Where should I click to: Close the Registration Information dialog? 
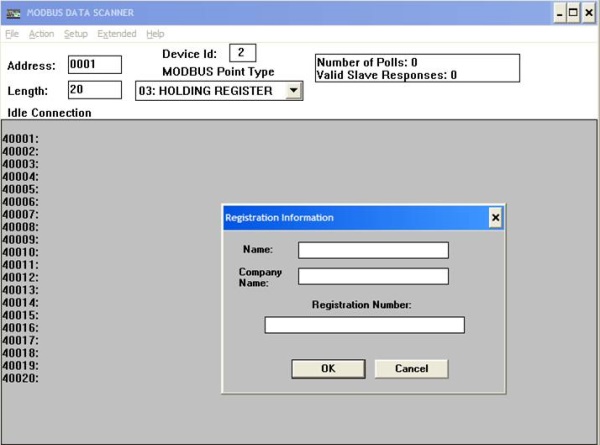pos(496,218)
